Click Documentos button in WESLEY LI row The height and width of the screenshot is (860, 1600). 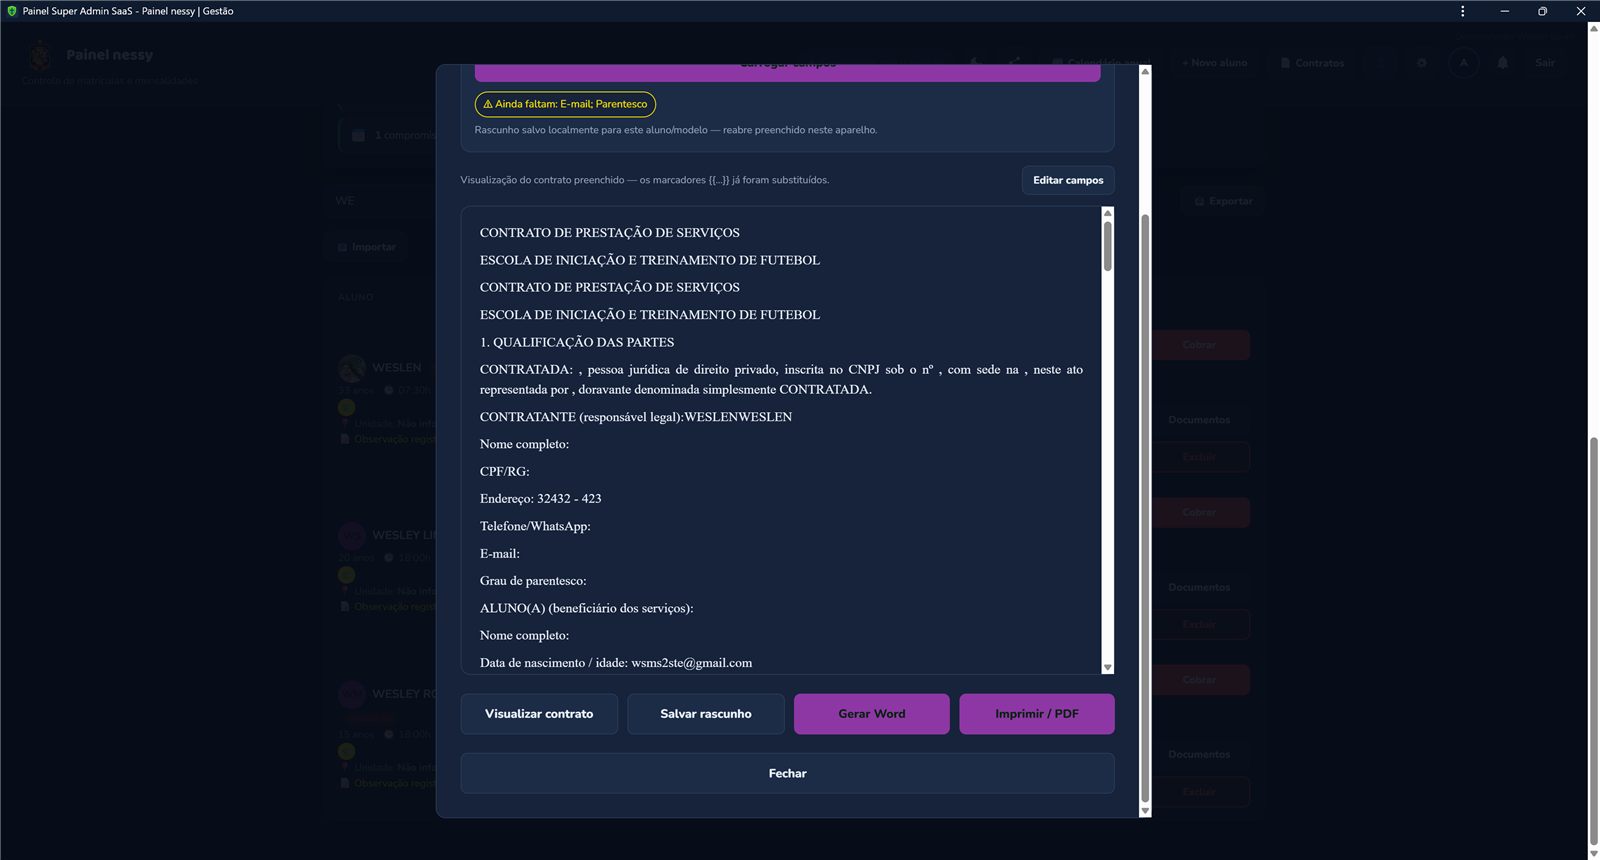[1199, 587]
